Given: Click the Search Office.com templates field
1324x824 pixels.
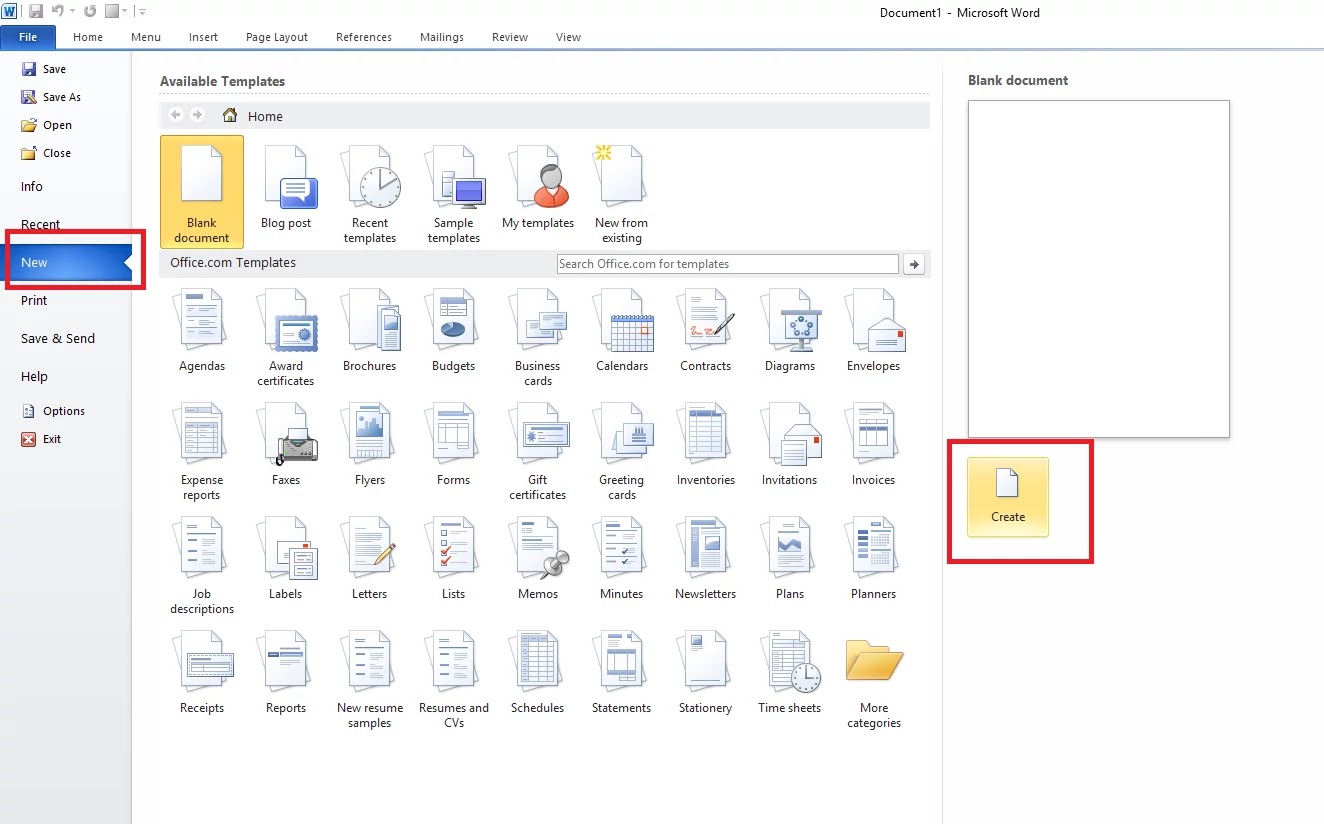Looking at the screenshot, I should (728, 264).
